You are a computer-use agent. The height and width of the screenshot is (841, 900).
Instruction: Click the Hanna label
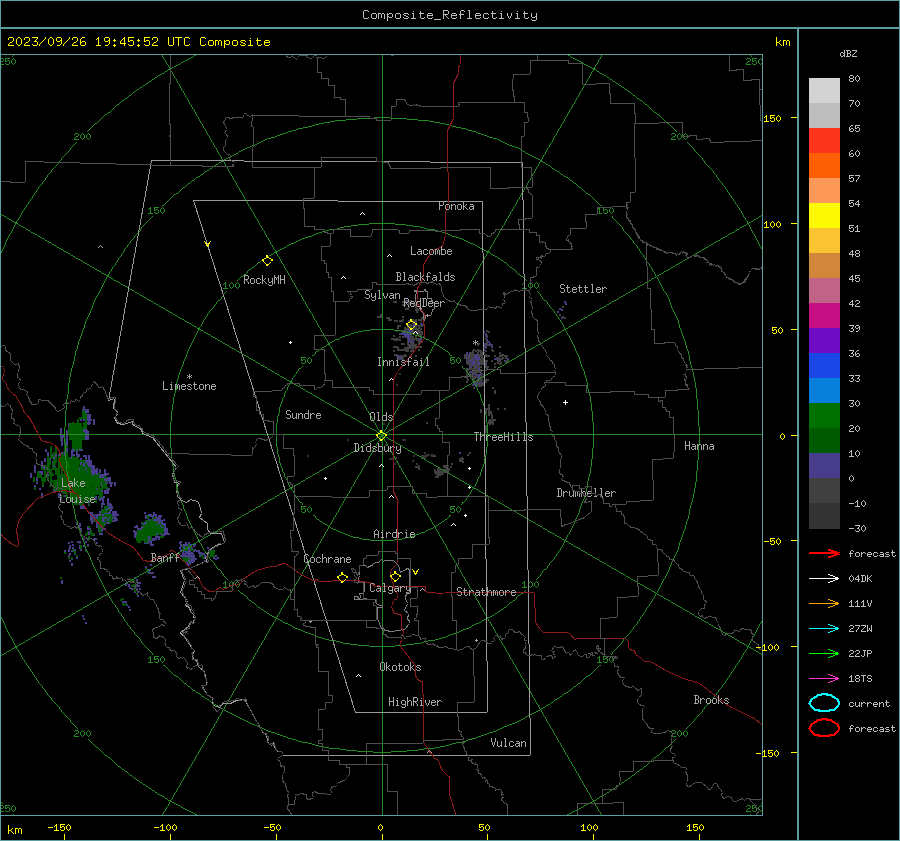(x=699, y=446)
